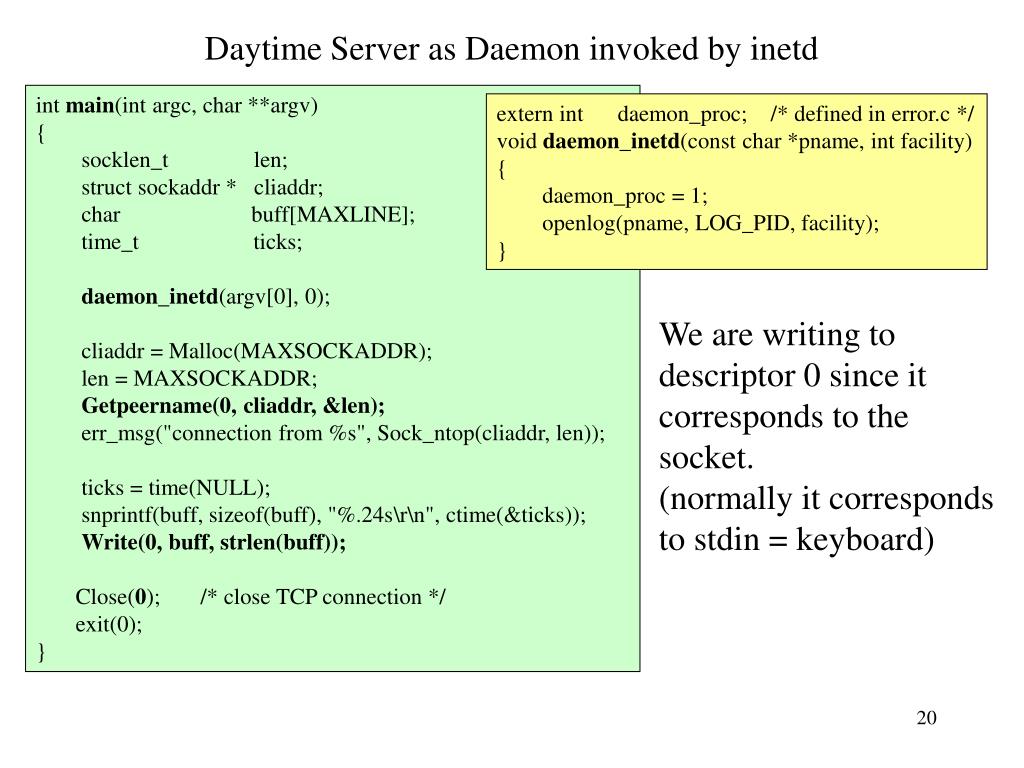Click the note line 'descriptor 0 since it'
Viewport: 1024px width, 768px height.
[x=793, y=377]
